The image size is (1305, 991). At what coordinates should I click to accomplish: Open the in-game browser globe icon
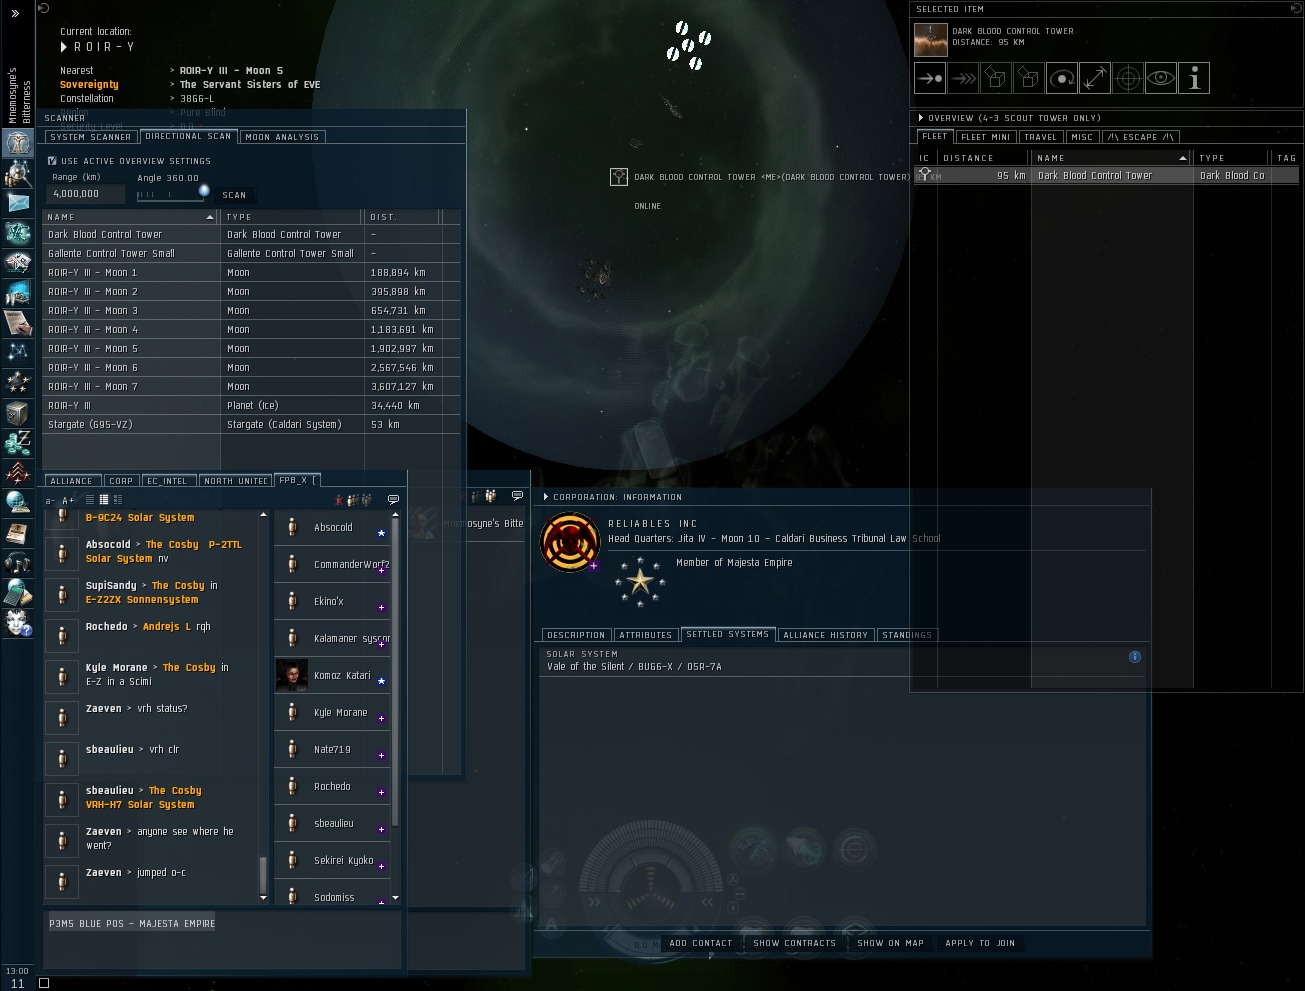pos(17,502)
